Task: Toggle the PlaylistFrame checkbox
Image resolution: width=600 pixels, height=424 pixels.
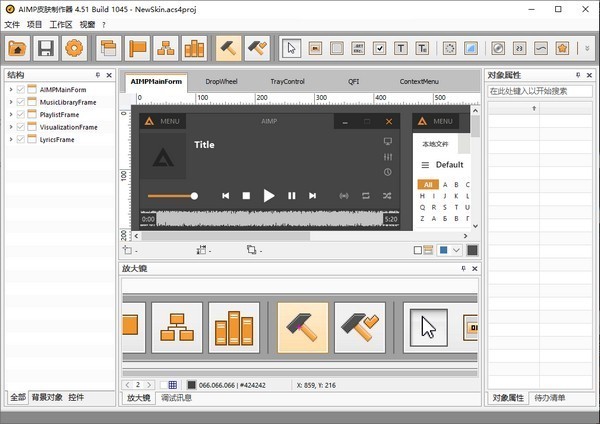Action: [x=21, y=114]
